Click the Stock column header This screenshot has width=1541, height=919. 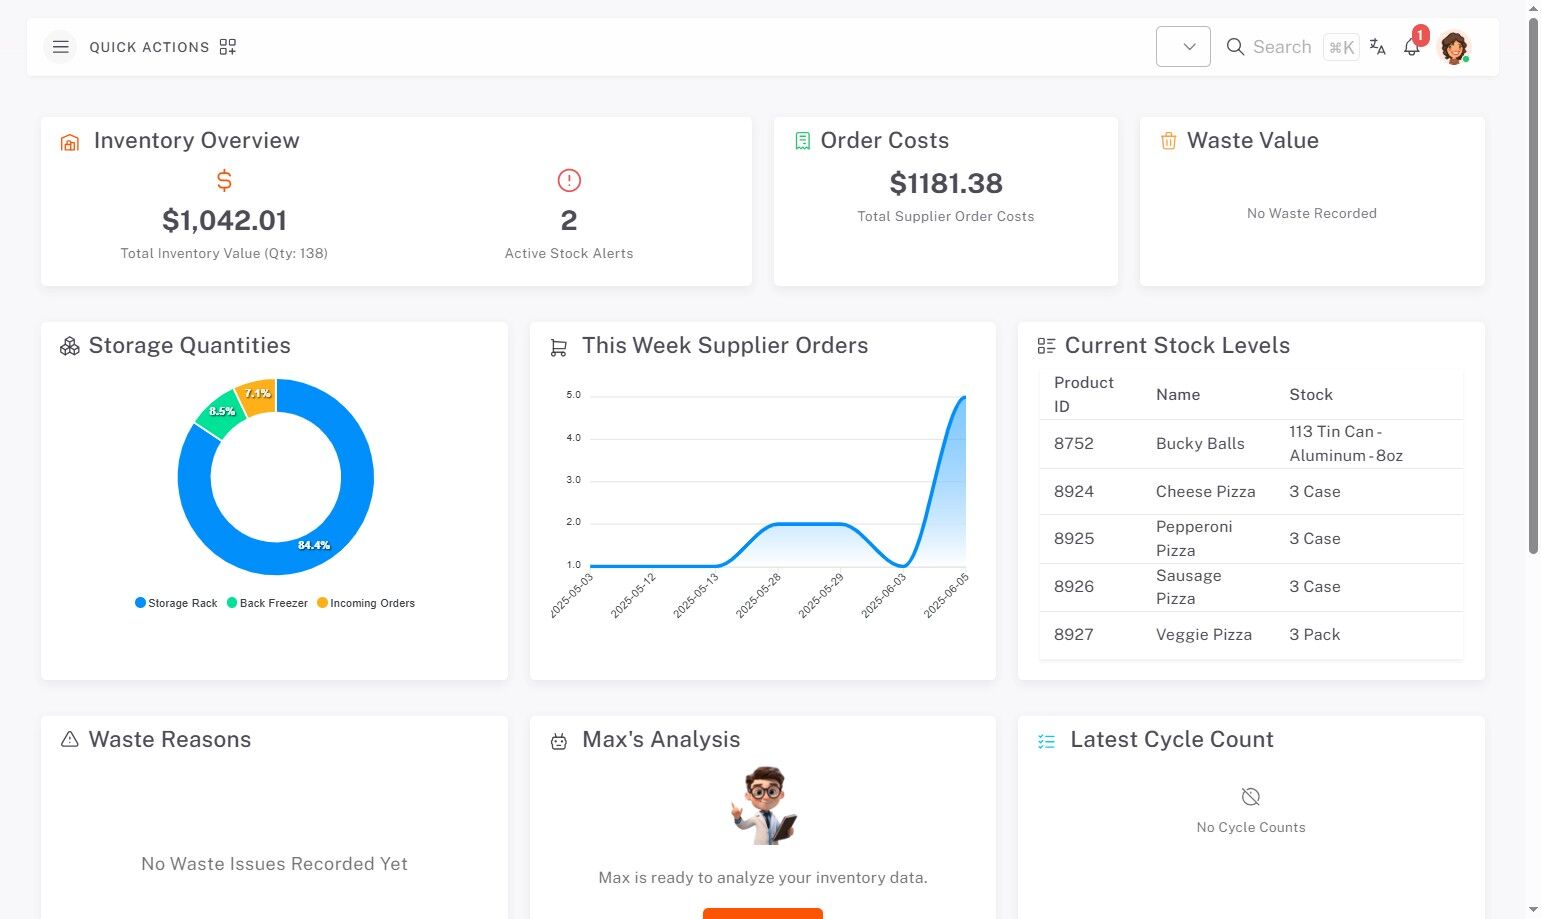coord(1310,395)
